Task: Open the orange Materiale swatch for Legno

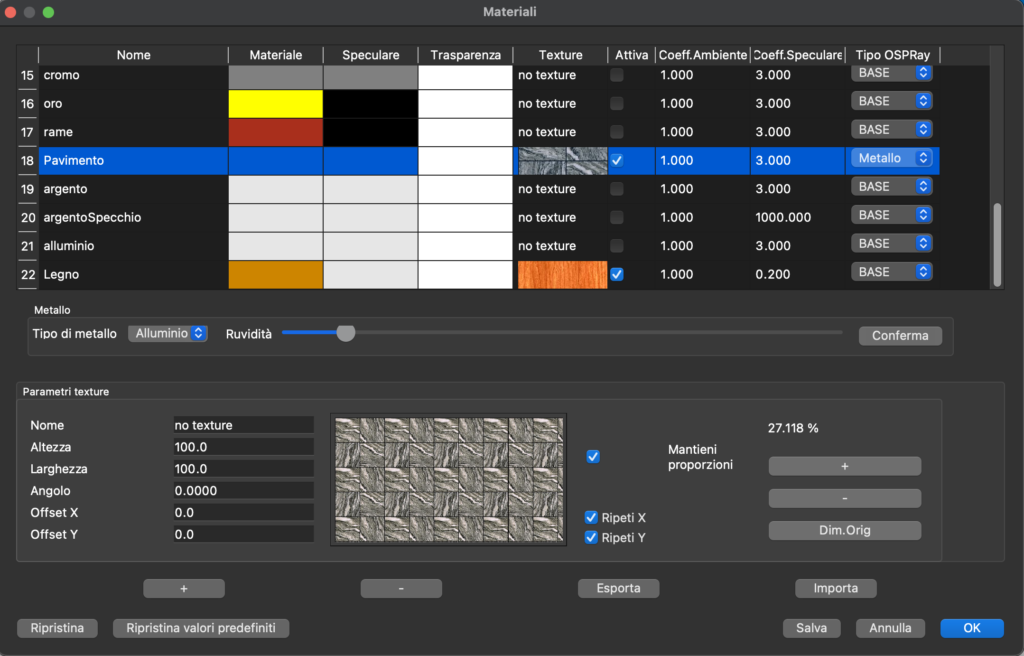Action: 275,274
